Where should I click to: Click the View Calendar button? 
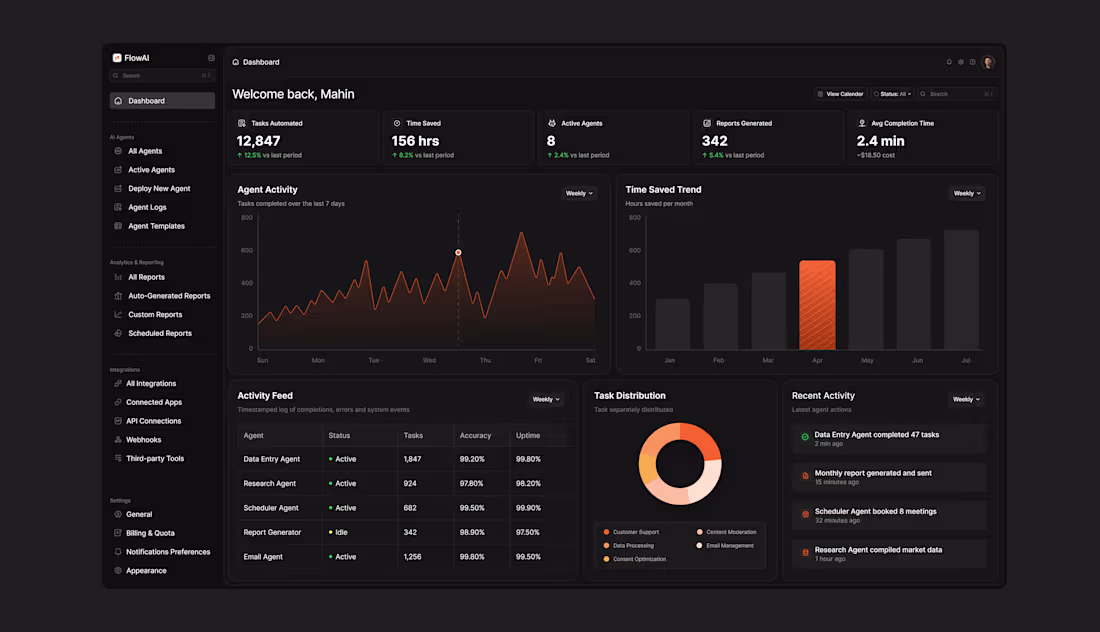point(840,93)
